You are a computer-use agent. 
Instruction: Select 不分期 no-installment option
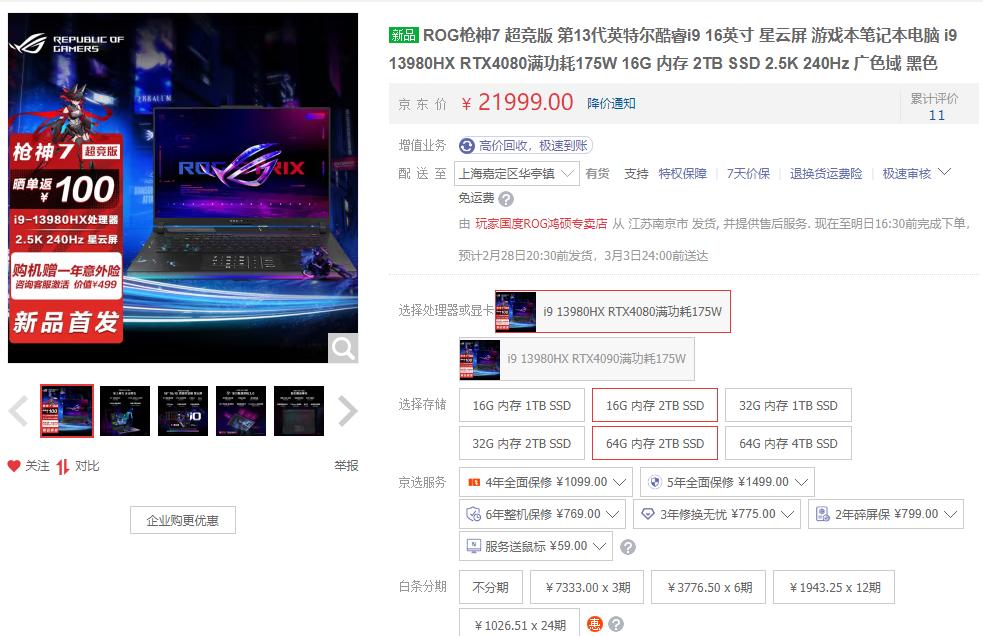[x=490, y=587]
